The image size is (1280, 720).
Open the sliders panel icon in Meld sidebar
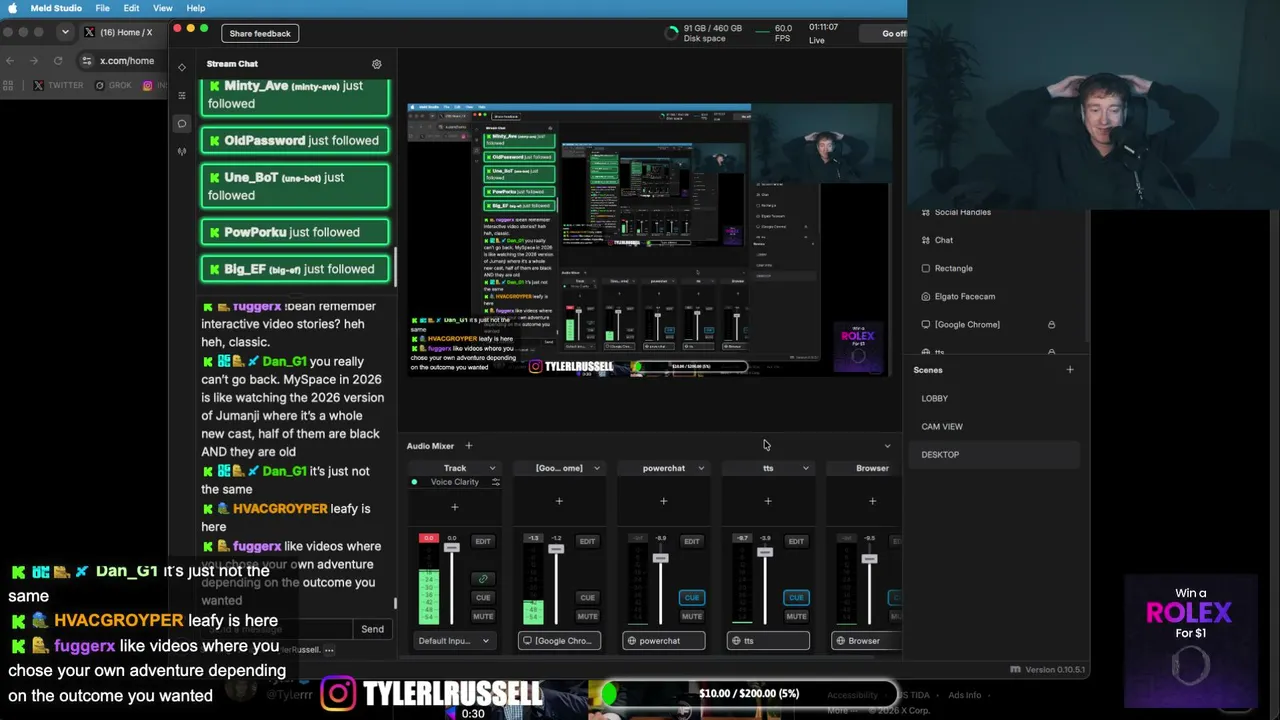[182, 95]
